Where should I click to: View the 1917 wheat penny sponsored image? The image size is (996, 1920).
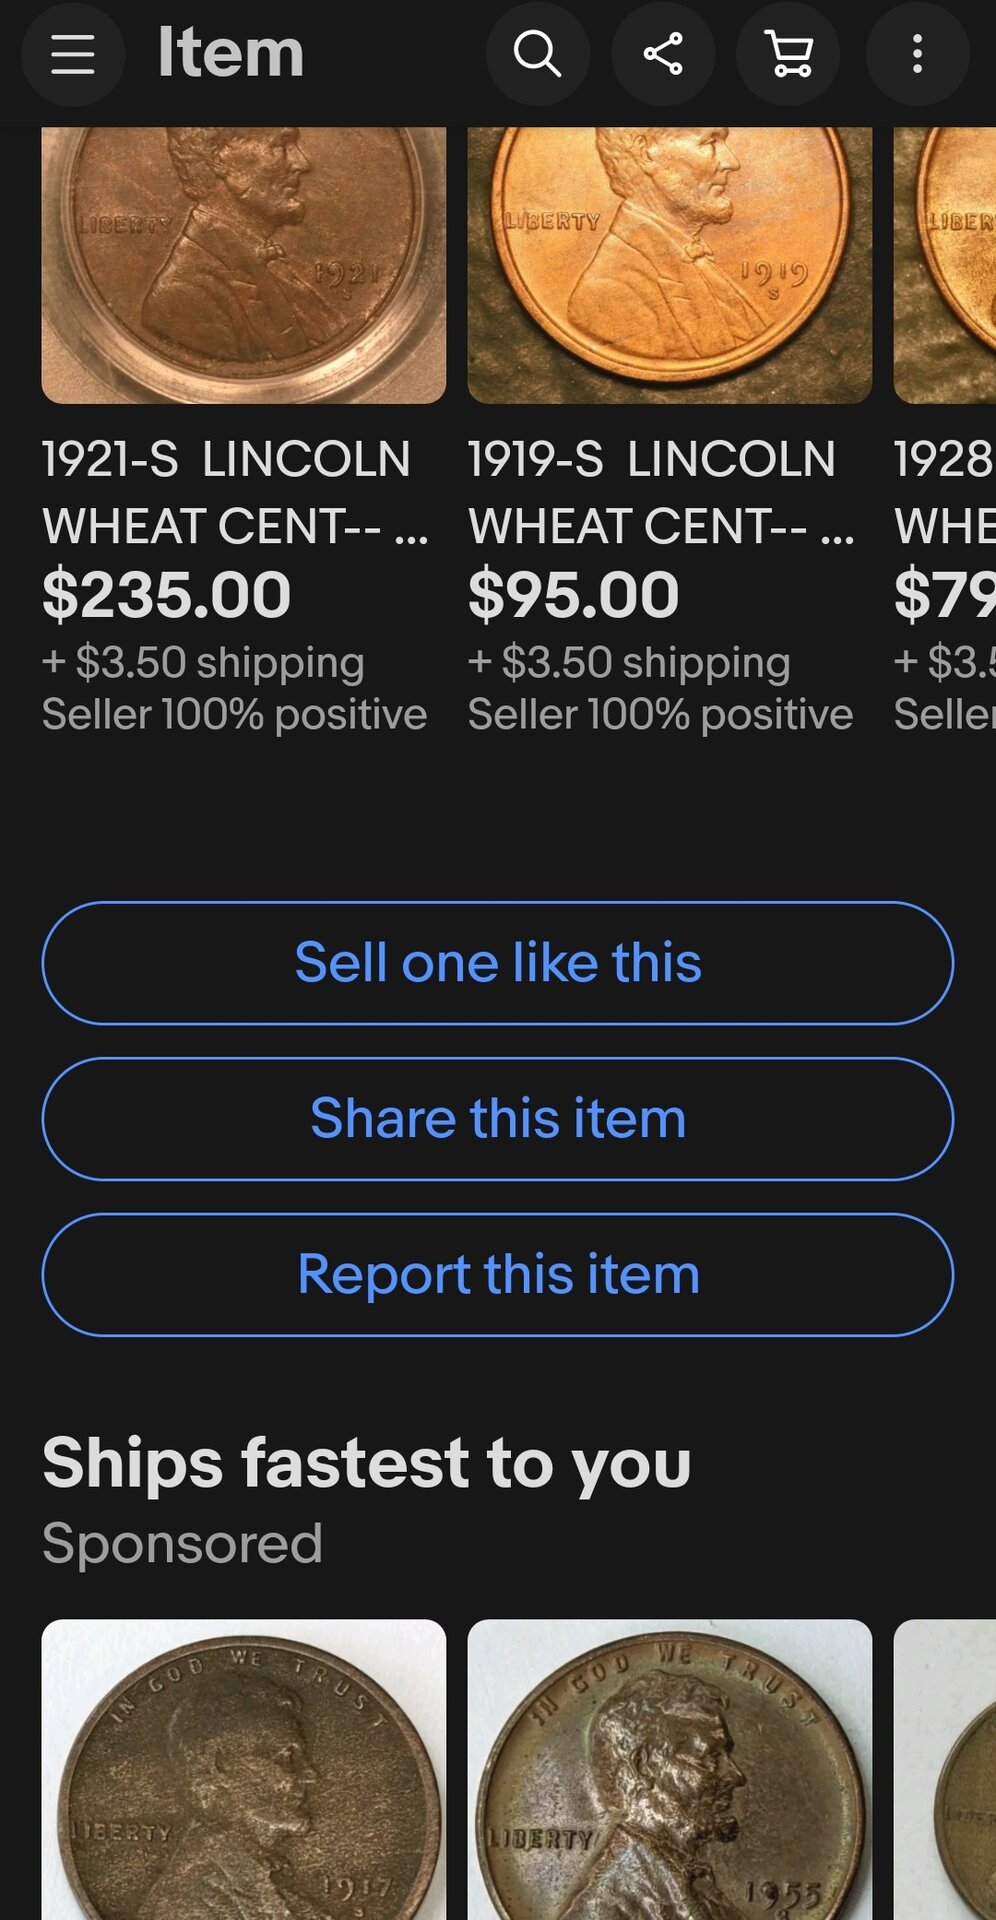coord(244,1770)
